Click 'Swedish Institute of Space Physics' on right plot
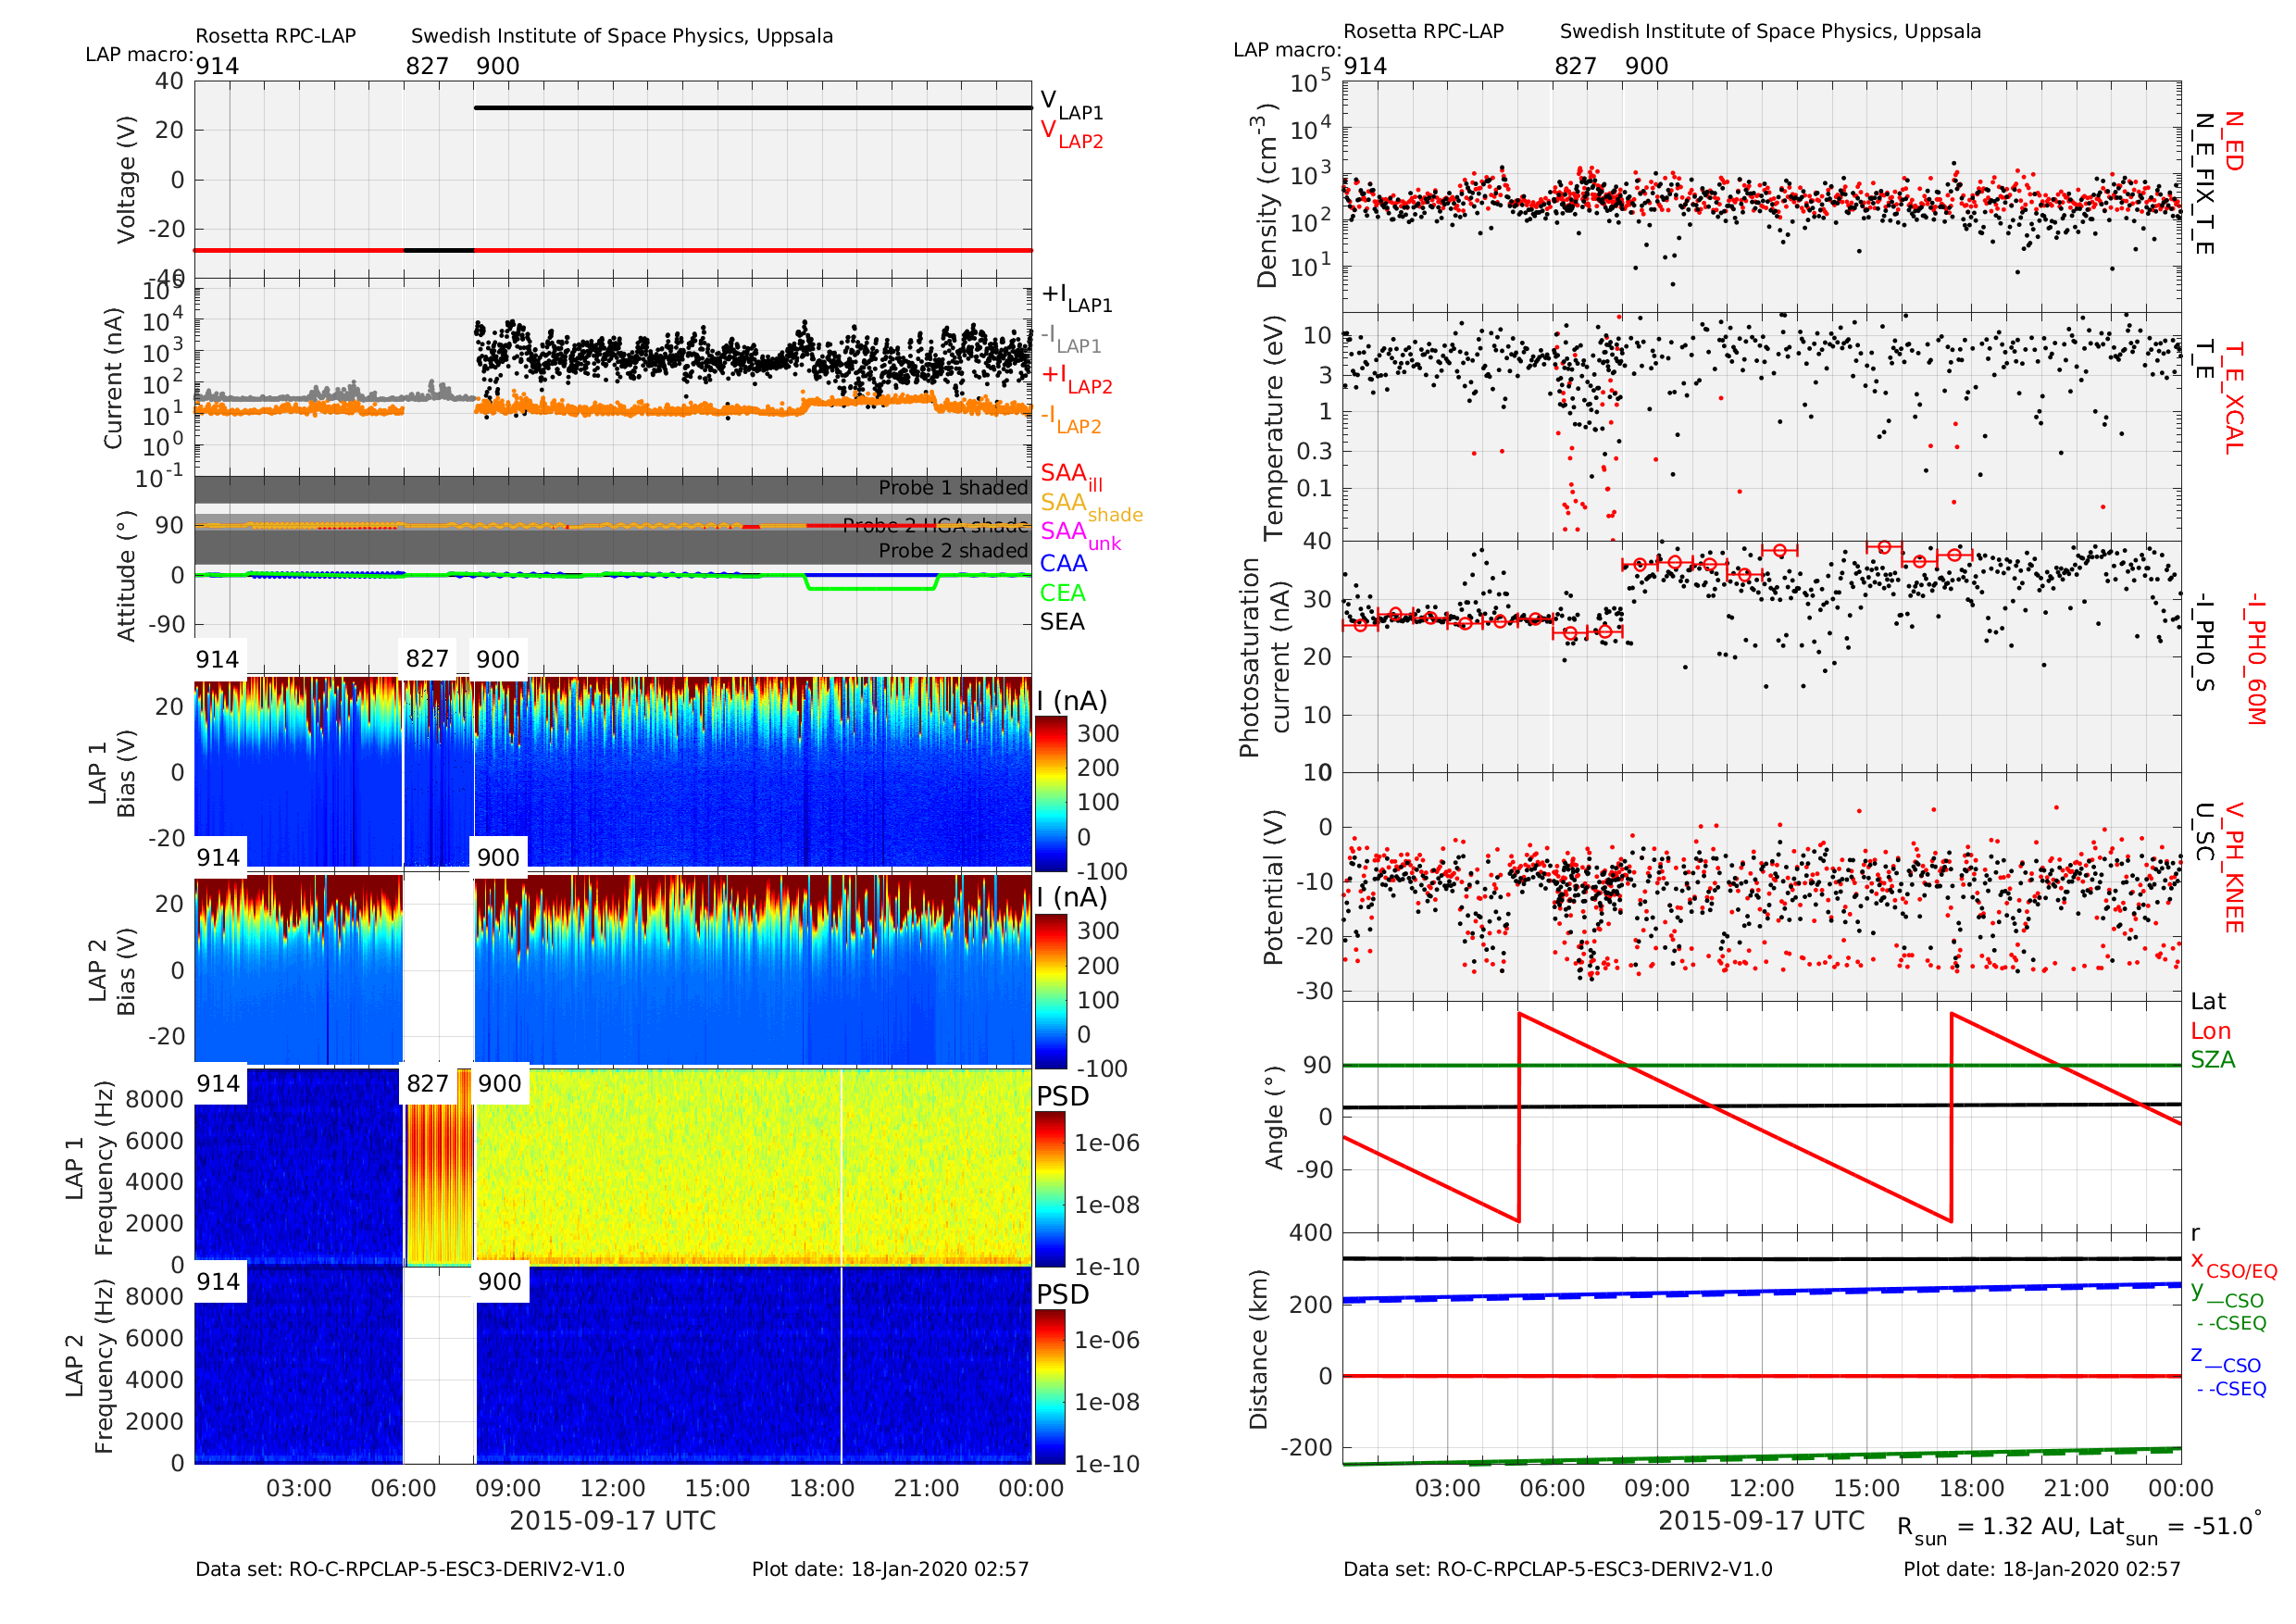The height and width of the screenshot is (1624, 2296). pyautogui.click(x=1770, y=31)
